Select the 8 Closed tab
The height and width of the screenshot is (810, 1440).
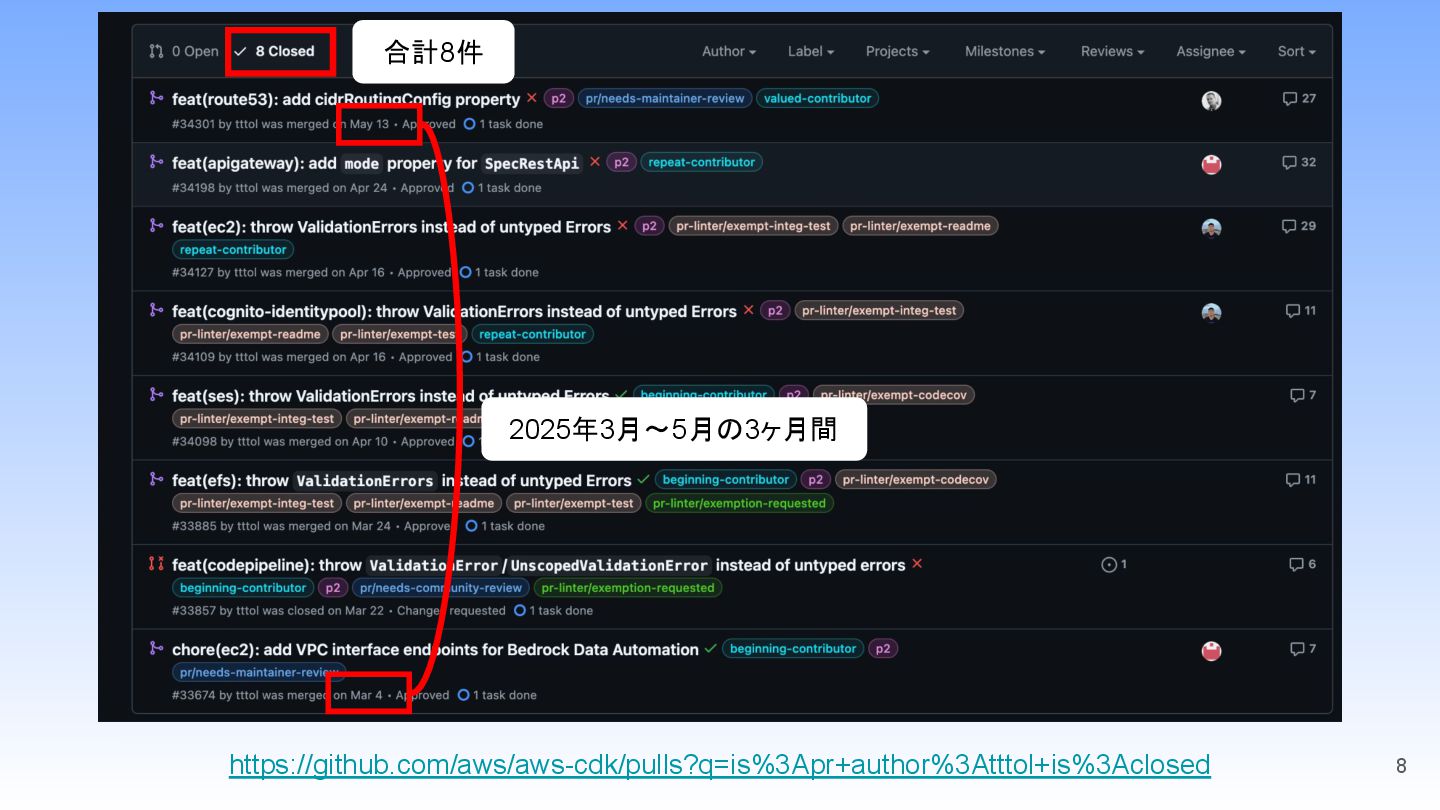(x=275, y=51)
